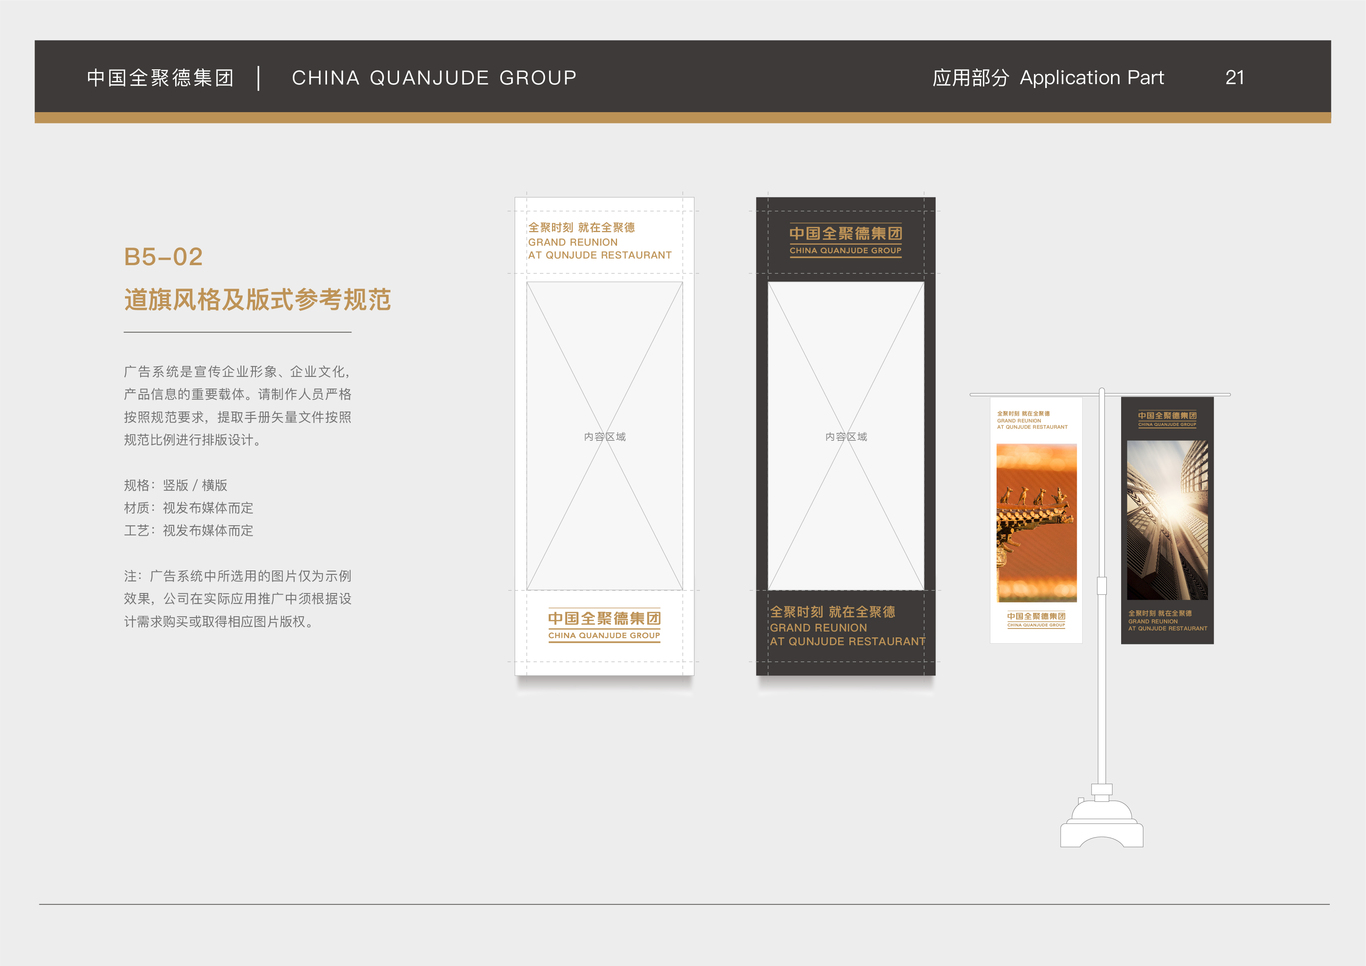The image size is (1366, 966).
Task: Click '应用部分 Application Part' header label
Action: [1048, 78]
